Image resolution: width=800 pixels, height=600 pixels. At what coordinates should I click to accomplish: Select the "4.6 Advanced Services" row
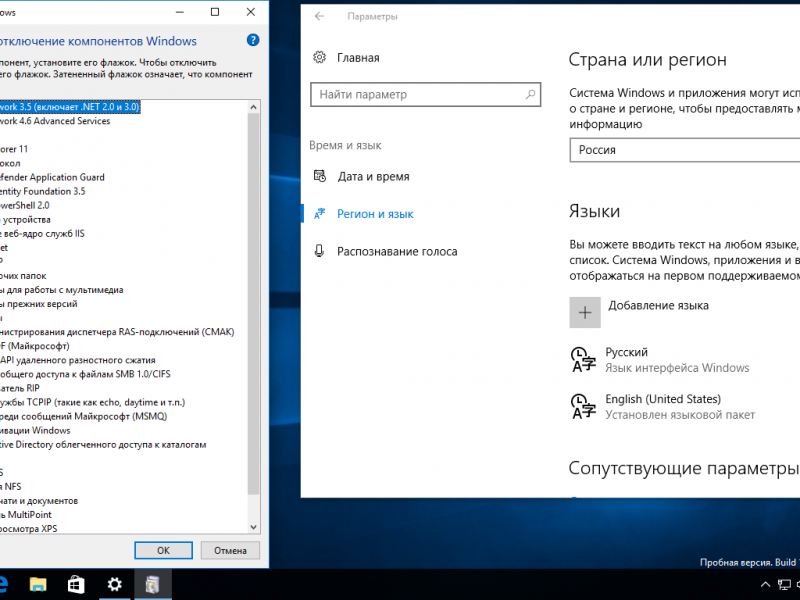(55, 121)
